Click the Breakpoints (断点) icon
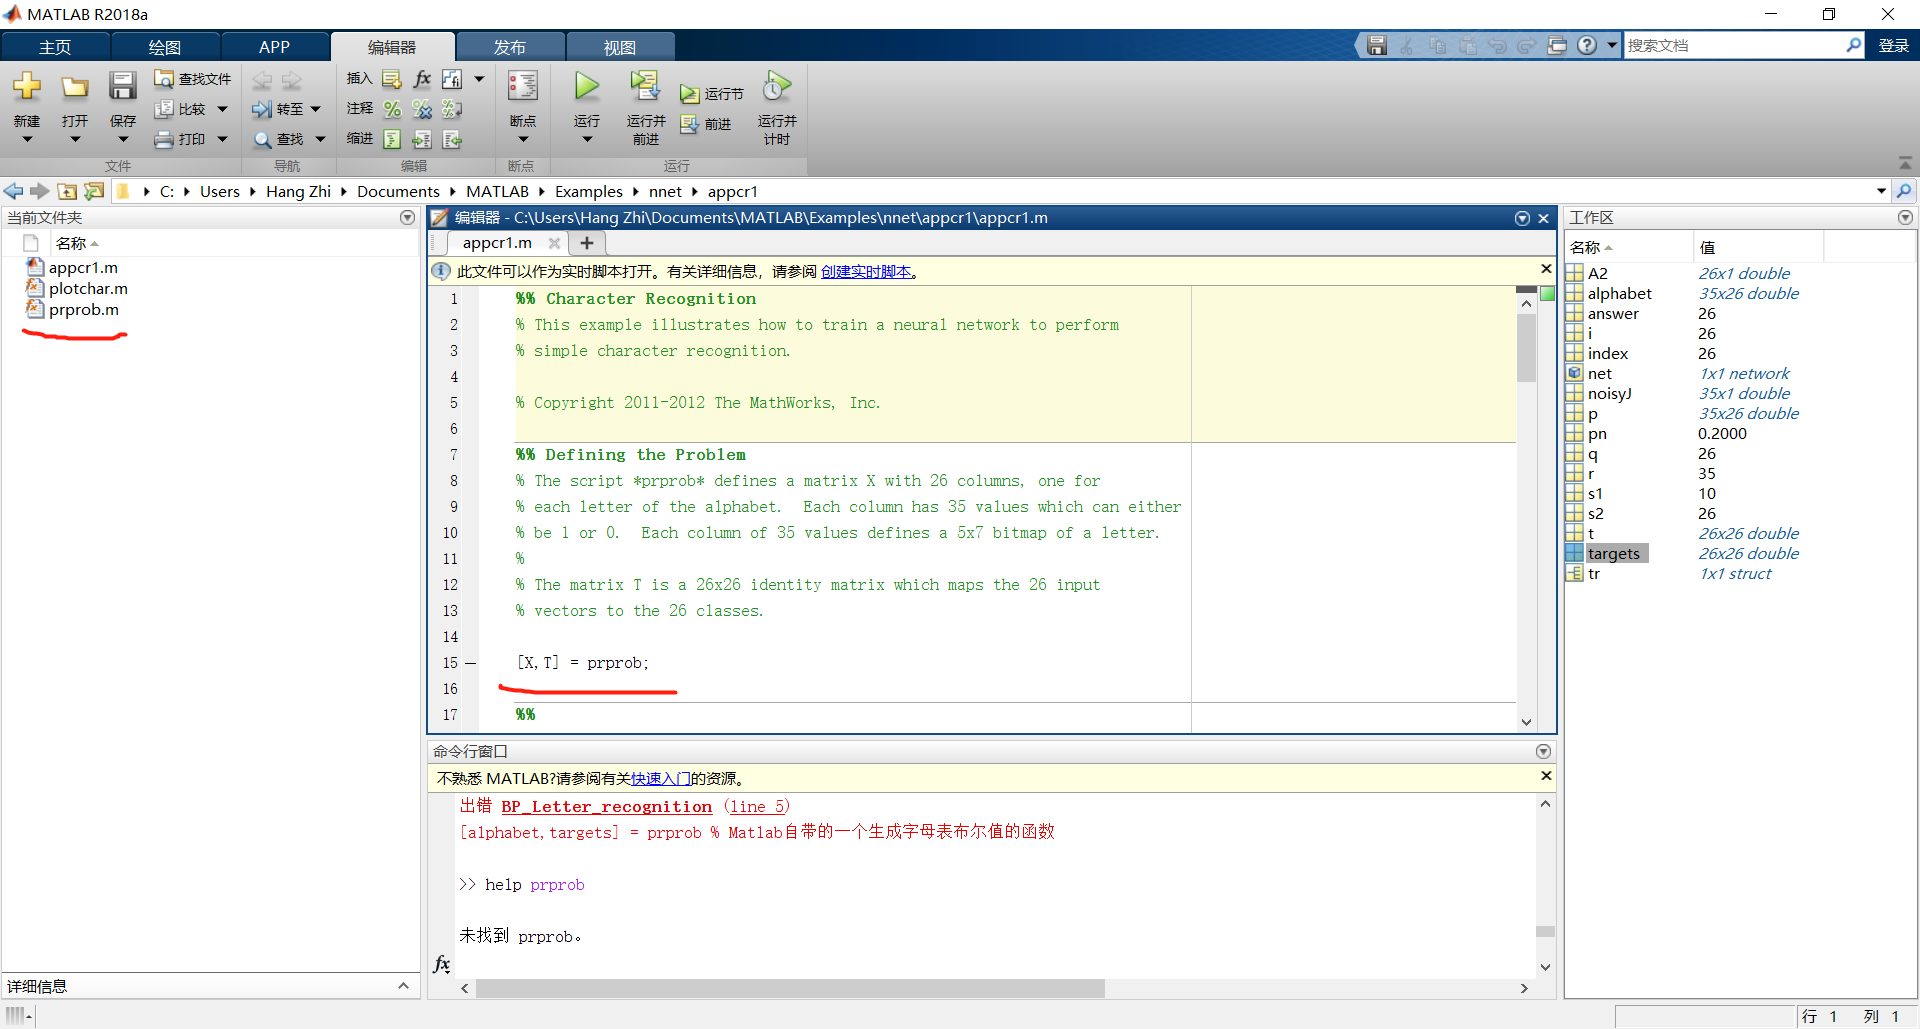 click(523, 86)
